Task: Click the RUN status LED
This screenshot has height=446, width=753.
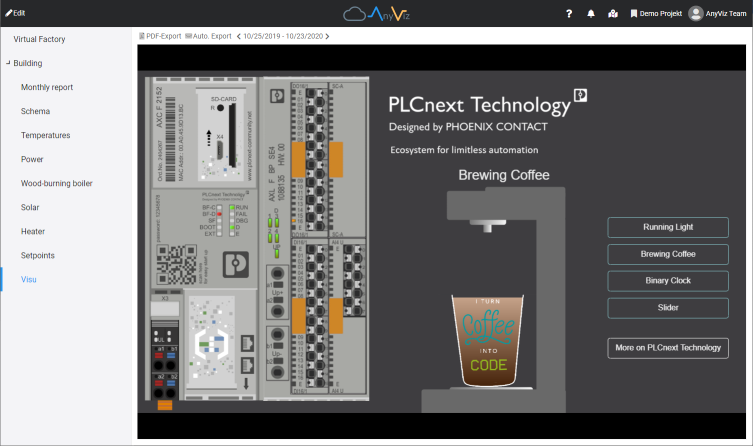Action: tap(232, 207)
